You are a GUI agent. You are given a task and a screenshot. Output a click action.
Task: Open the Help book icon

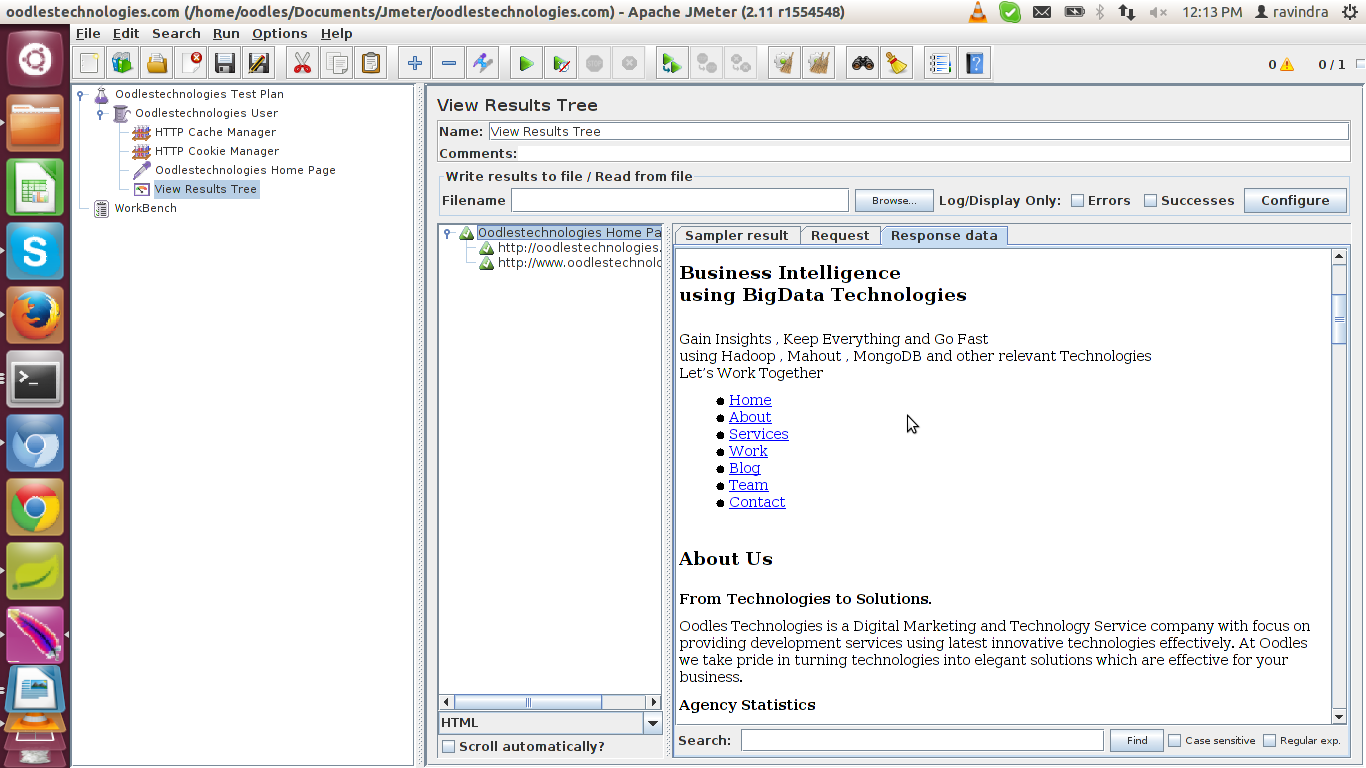pos(974,64)
